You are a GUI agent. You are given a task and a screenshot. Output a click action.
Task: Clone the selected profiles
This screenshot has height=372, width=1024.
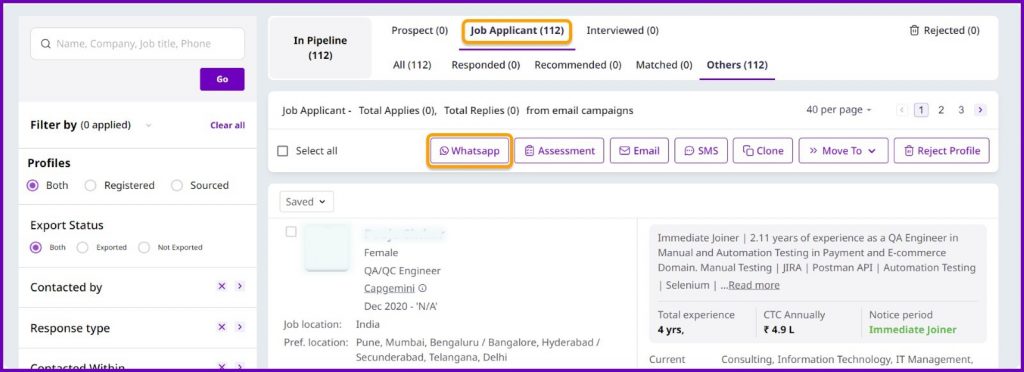(763, 151)
